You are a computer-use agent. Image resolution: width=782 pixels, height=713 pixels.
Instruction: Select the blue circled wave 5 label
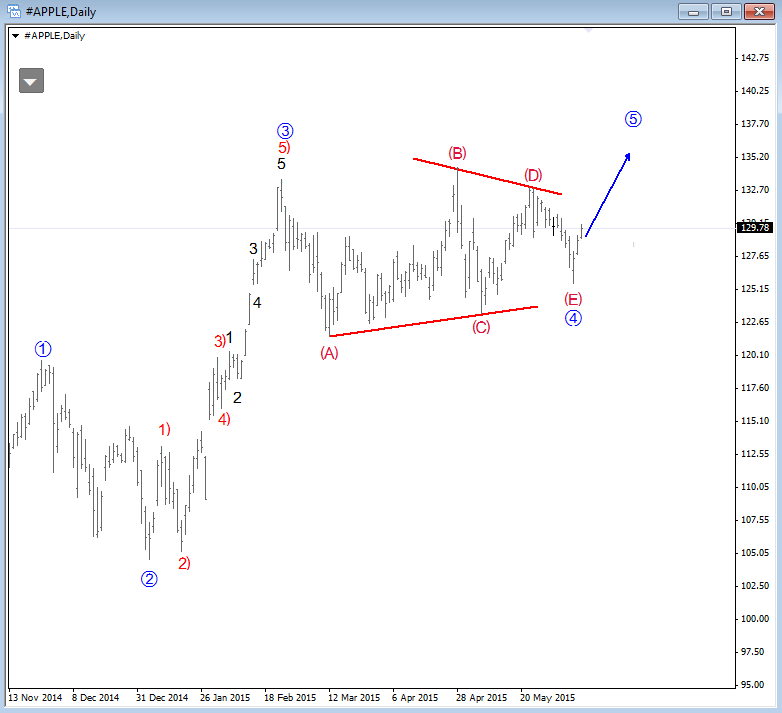pyautogui.click(x=633, y=119)
